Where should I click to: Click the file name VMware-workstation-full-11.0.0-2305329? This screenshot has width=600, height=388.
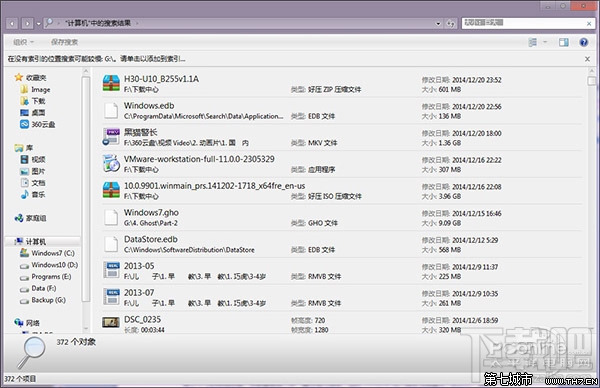199,159
